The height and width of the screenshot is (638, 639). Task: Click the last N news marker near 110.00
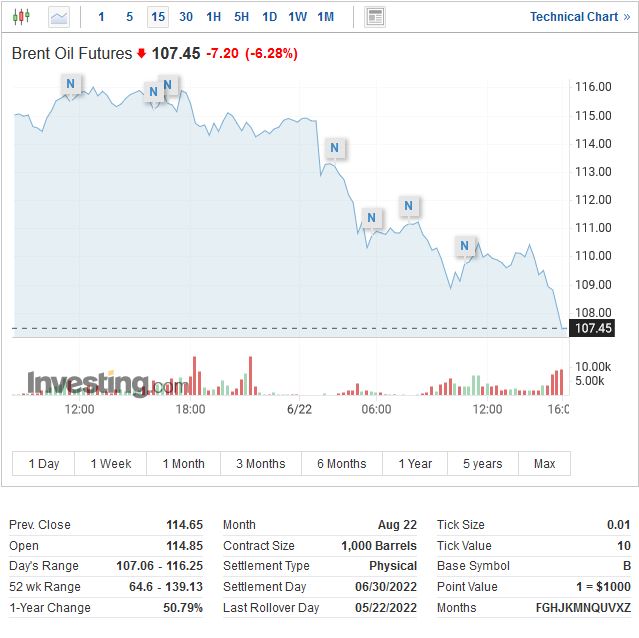(465, 245)
